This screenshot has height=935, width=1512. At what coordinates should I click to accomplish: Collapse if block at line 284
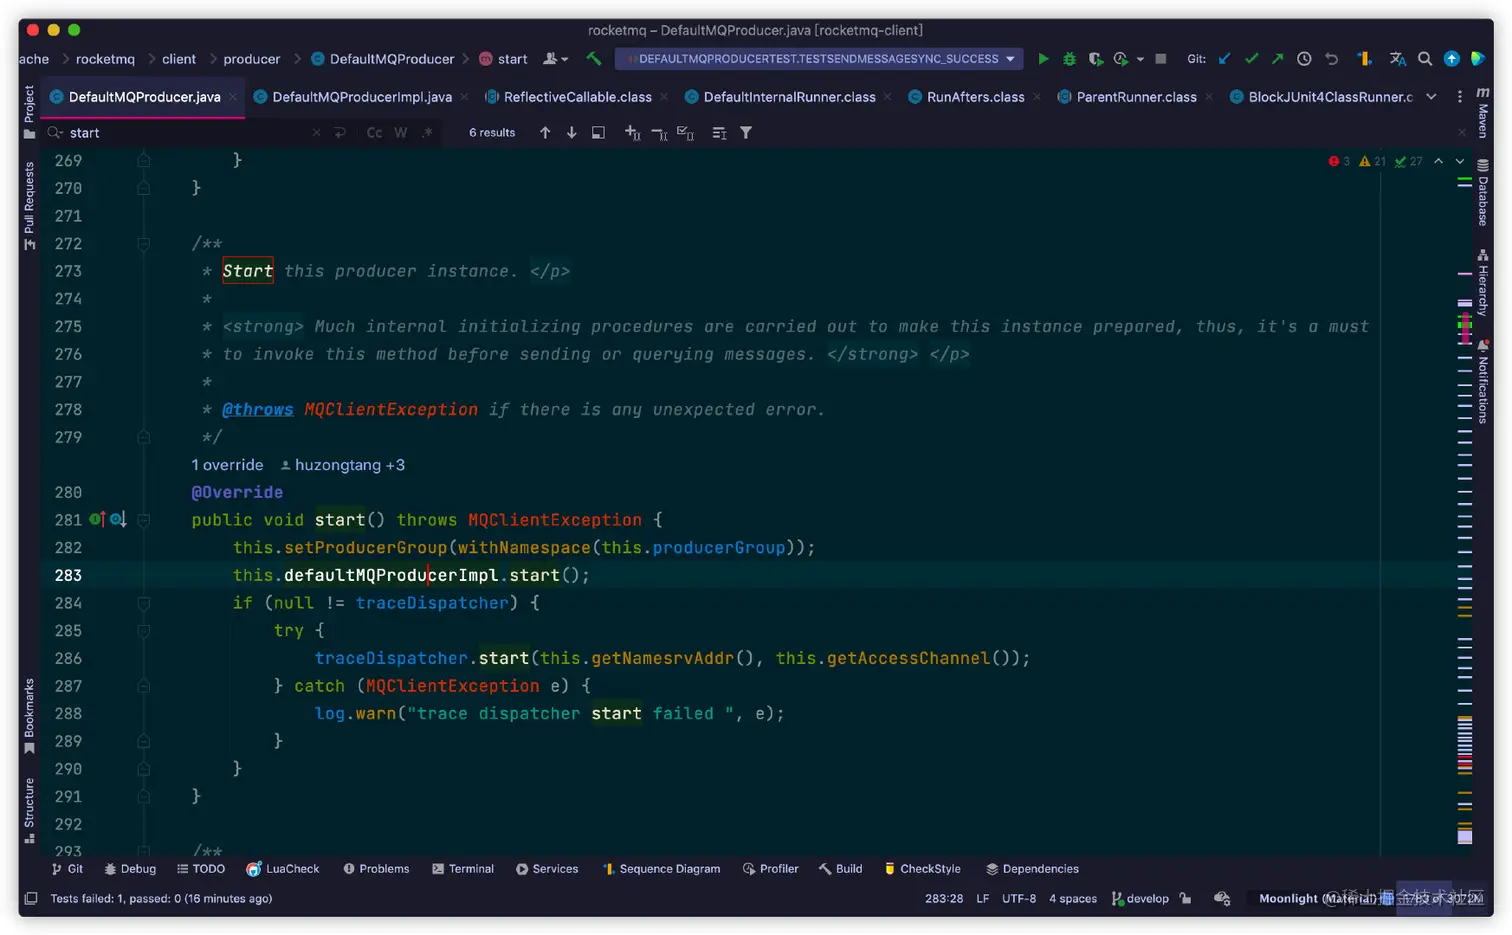click(x=143, y=603)
